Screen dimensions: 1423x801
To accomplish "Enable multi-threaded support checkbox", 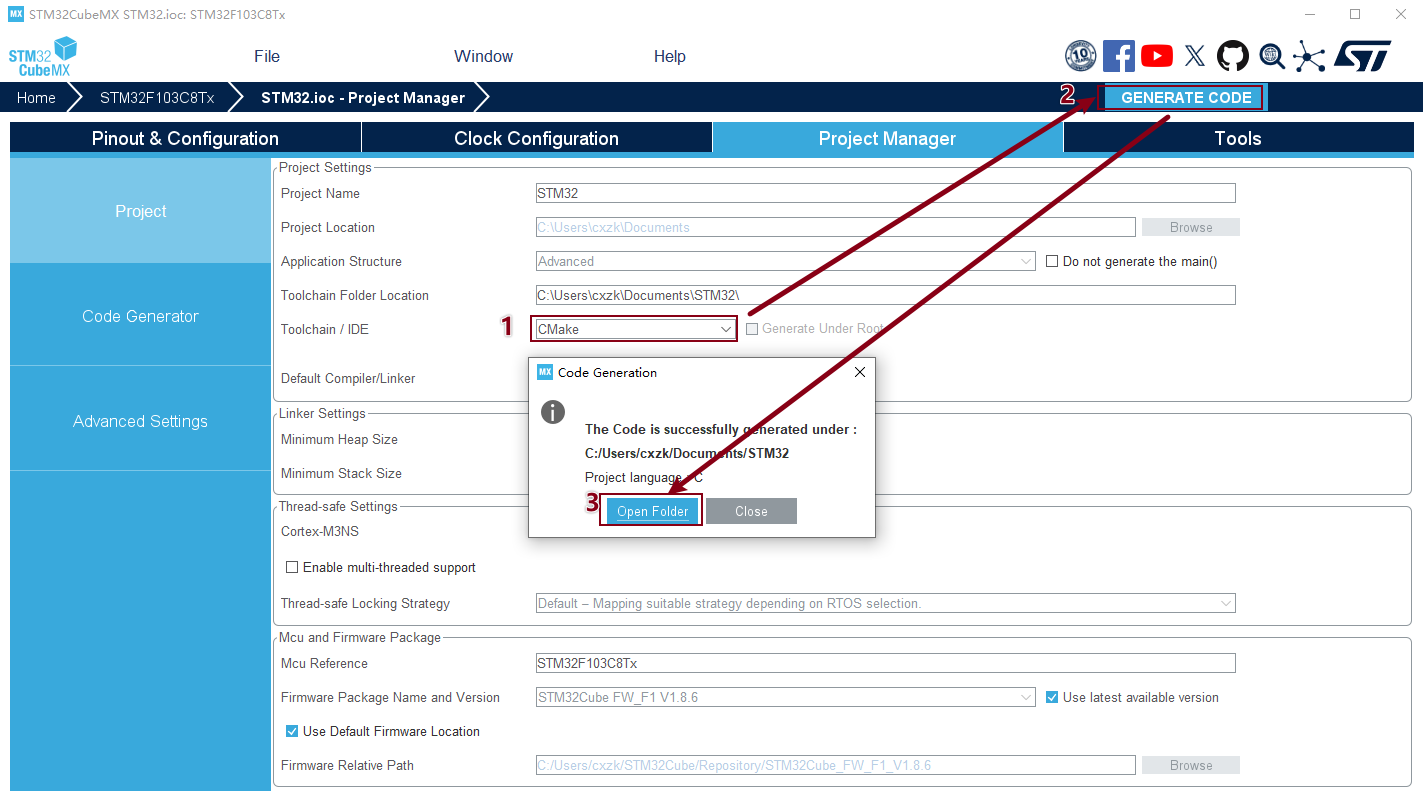I will point(292,567).
